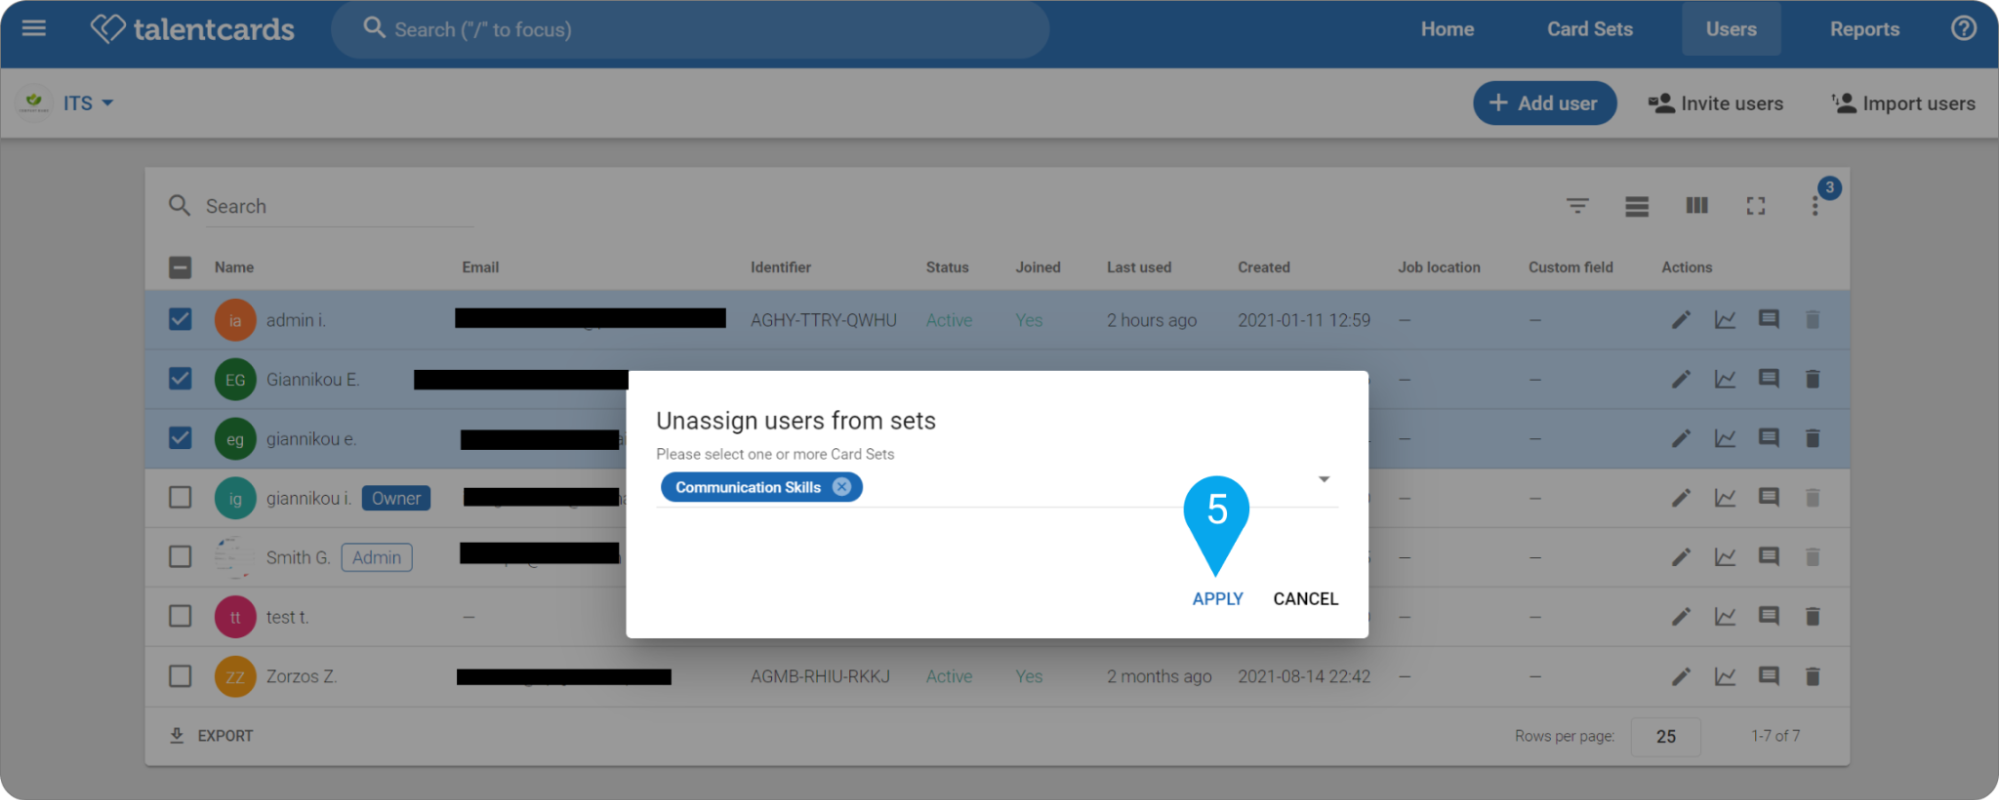This screenshot has height=801, width=1999.
Task: View progress chart for test t.
Action: [1725, 617]
